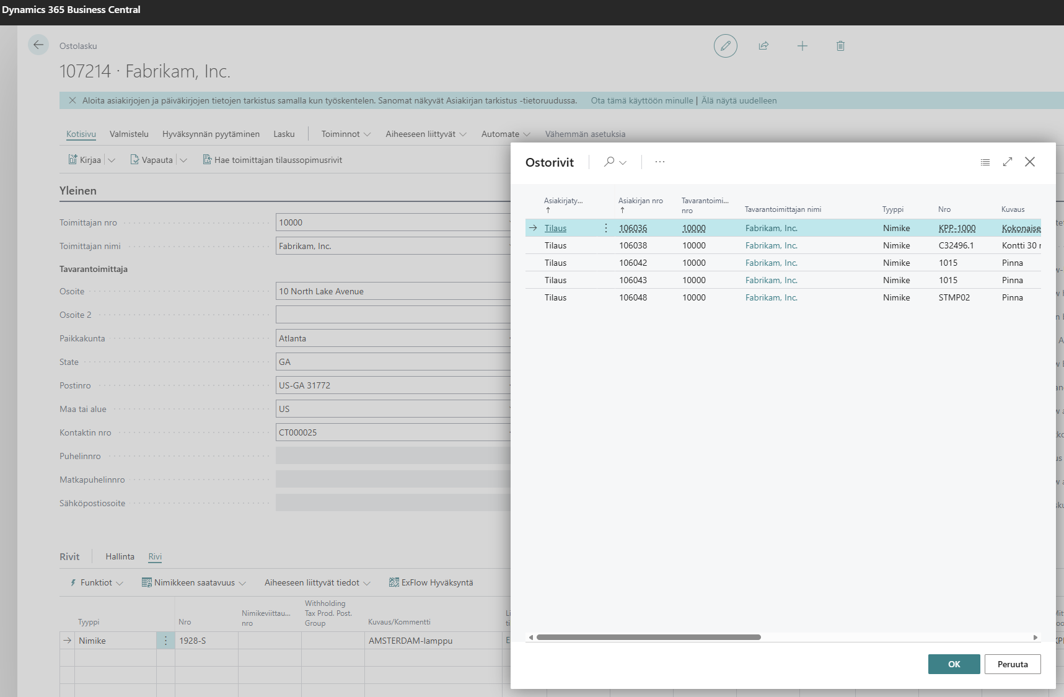Click the Paikkakunta field showing Atlanta

[393, 338]
